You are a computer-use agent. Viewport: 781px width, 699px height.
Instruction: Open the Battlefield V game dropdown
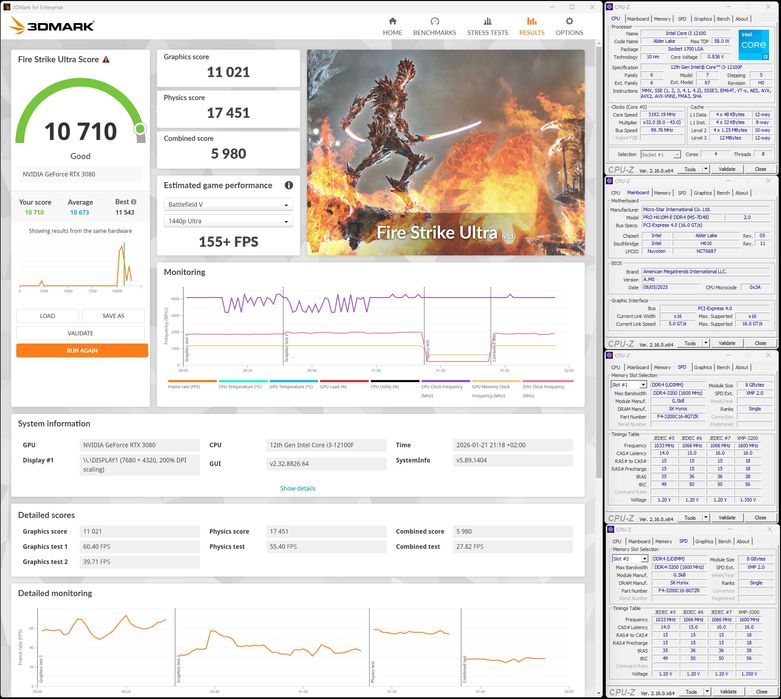coord(228,205)
